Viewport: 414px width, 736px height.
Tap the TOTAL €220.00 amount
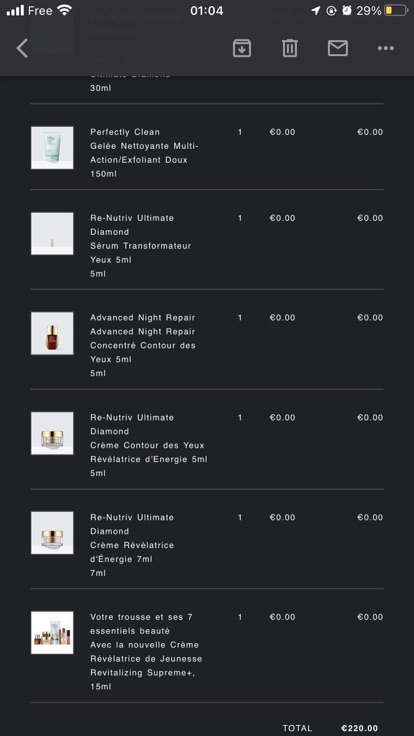[359, 728]
